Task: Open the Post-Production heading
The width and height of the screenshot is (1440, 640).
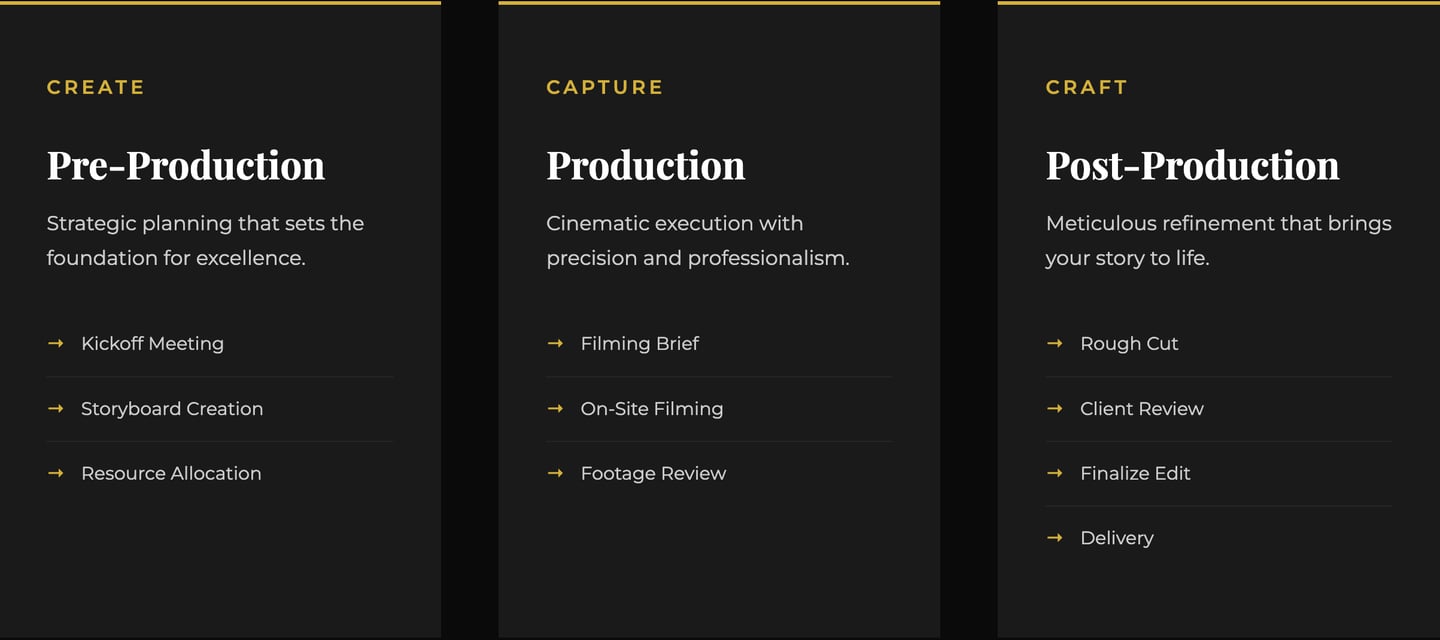Action: click(x=1192, y=165)
